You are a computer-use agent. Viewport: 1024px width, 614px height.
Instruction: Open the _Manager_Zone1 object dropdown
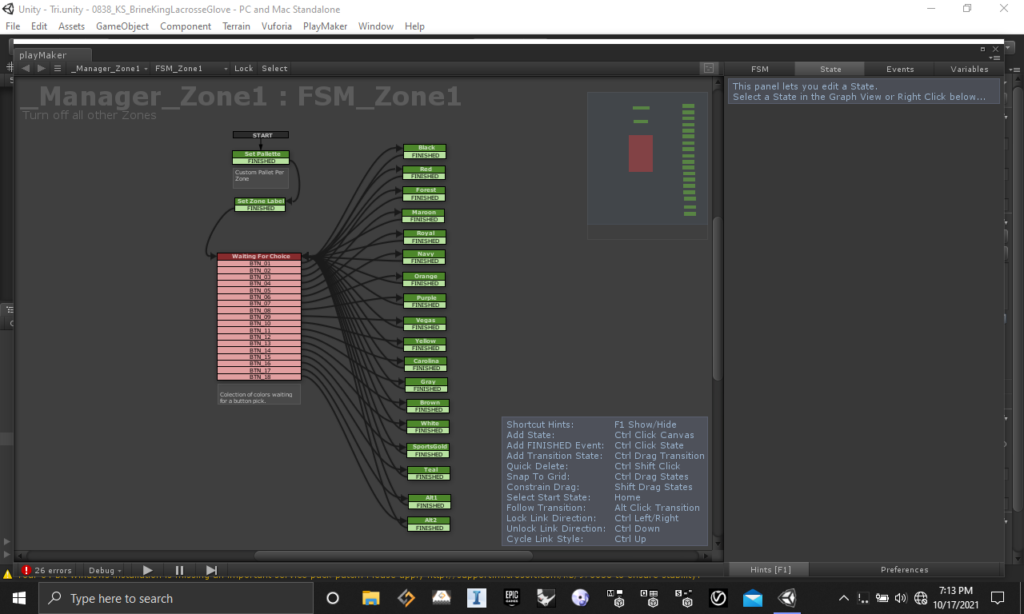coord(109,69)
